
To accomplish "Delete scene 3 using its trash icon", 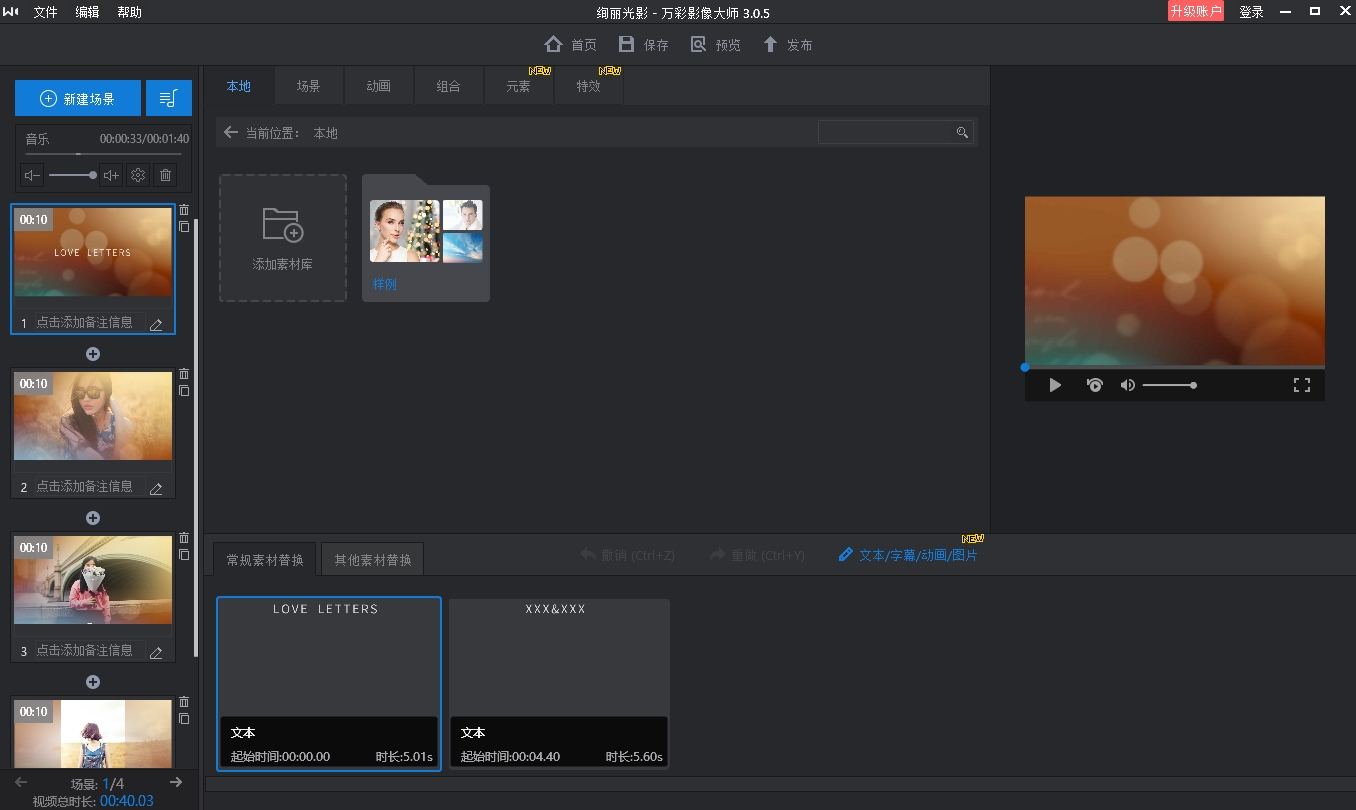I will (x=184, y=538).
